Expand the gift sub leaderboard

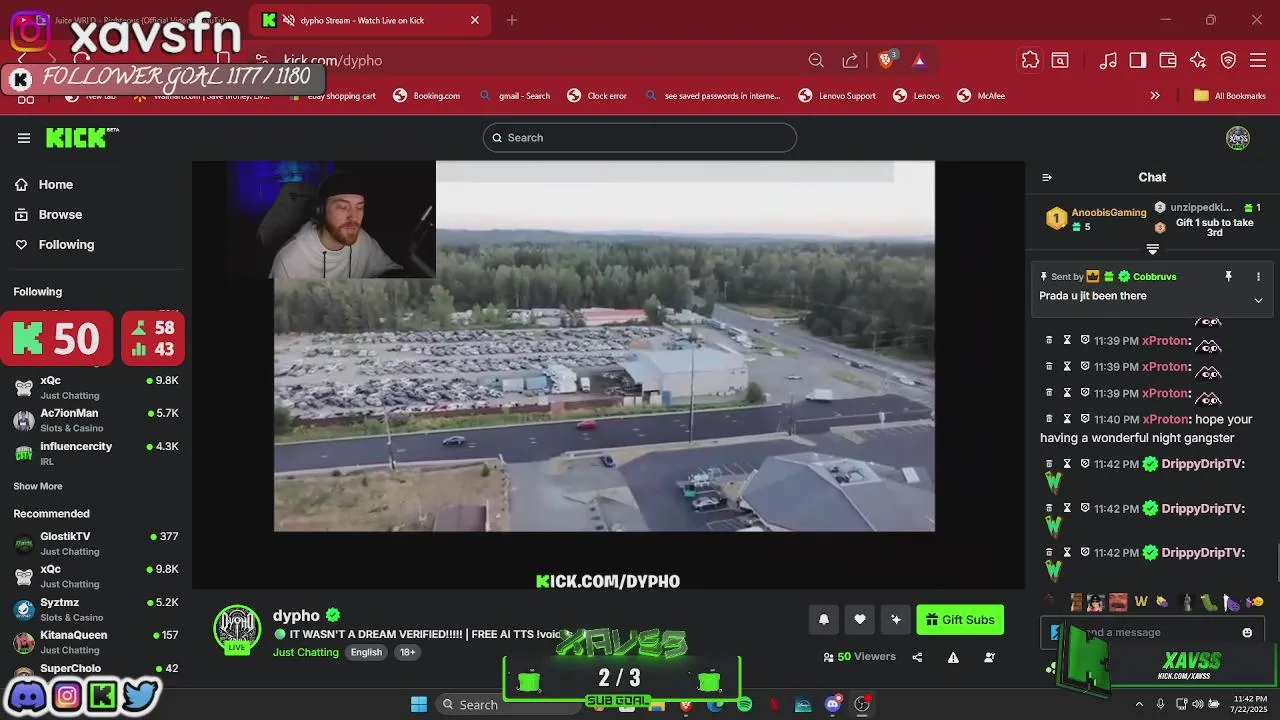pyautogui.click(x=1152, y=249)
